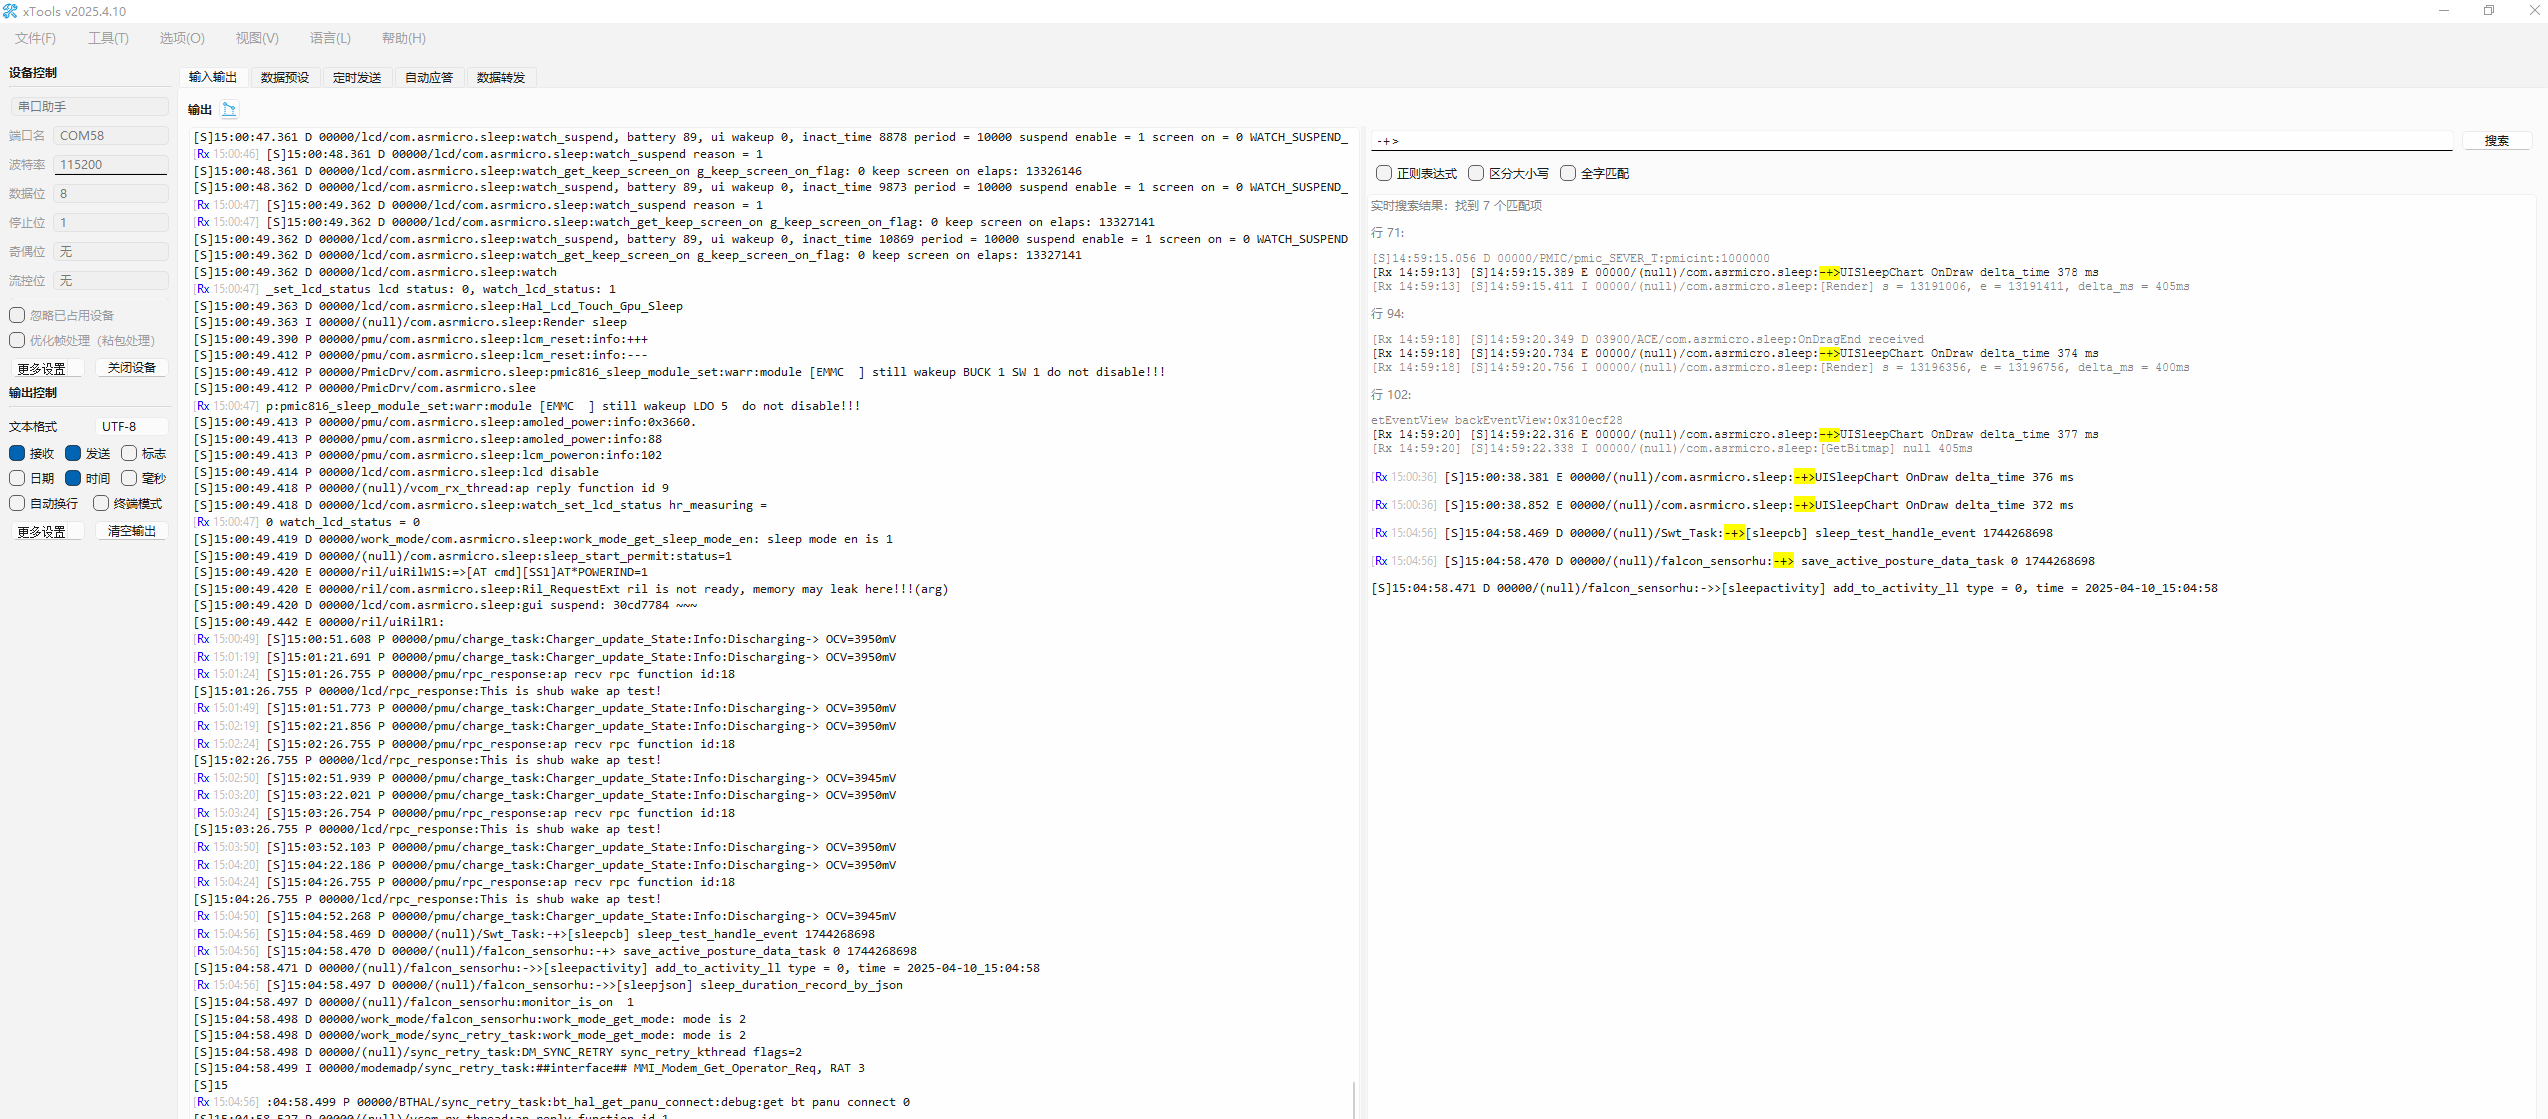
Task: Enable the 正则表达式 regex checkbox
Action: click(1384, 173)
